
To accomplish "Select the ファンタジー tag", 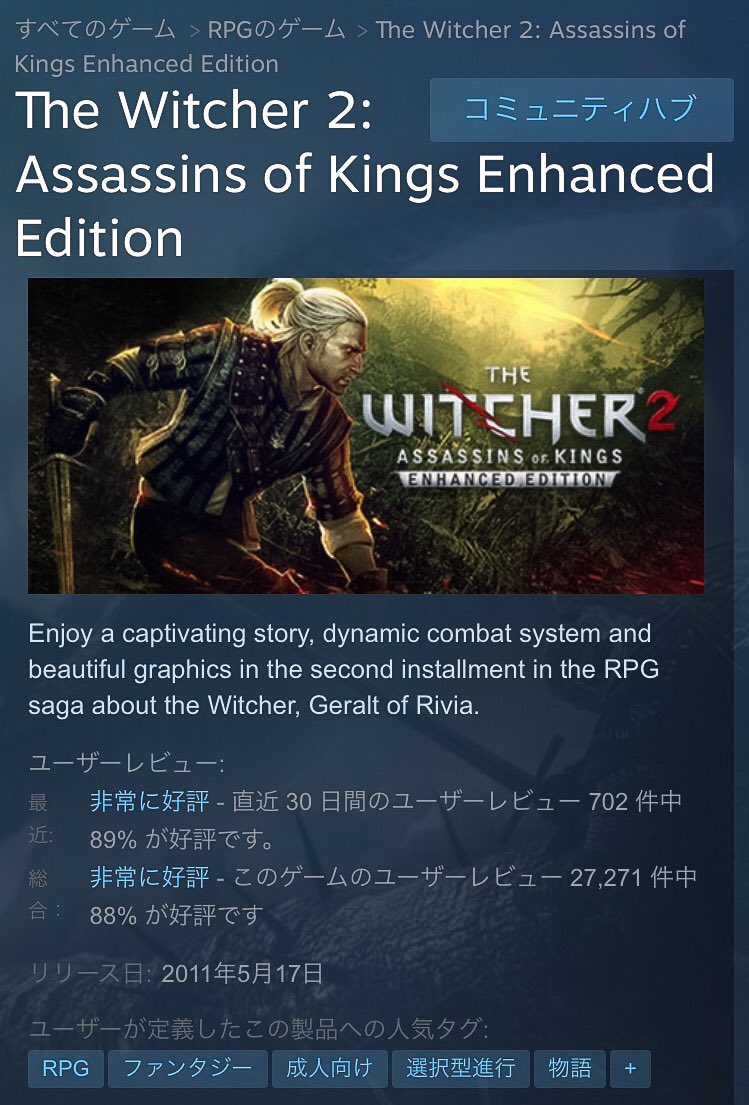I will click(x=187, y=1068).
